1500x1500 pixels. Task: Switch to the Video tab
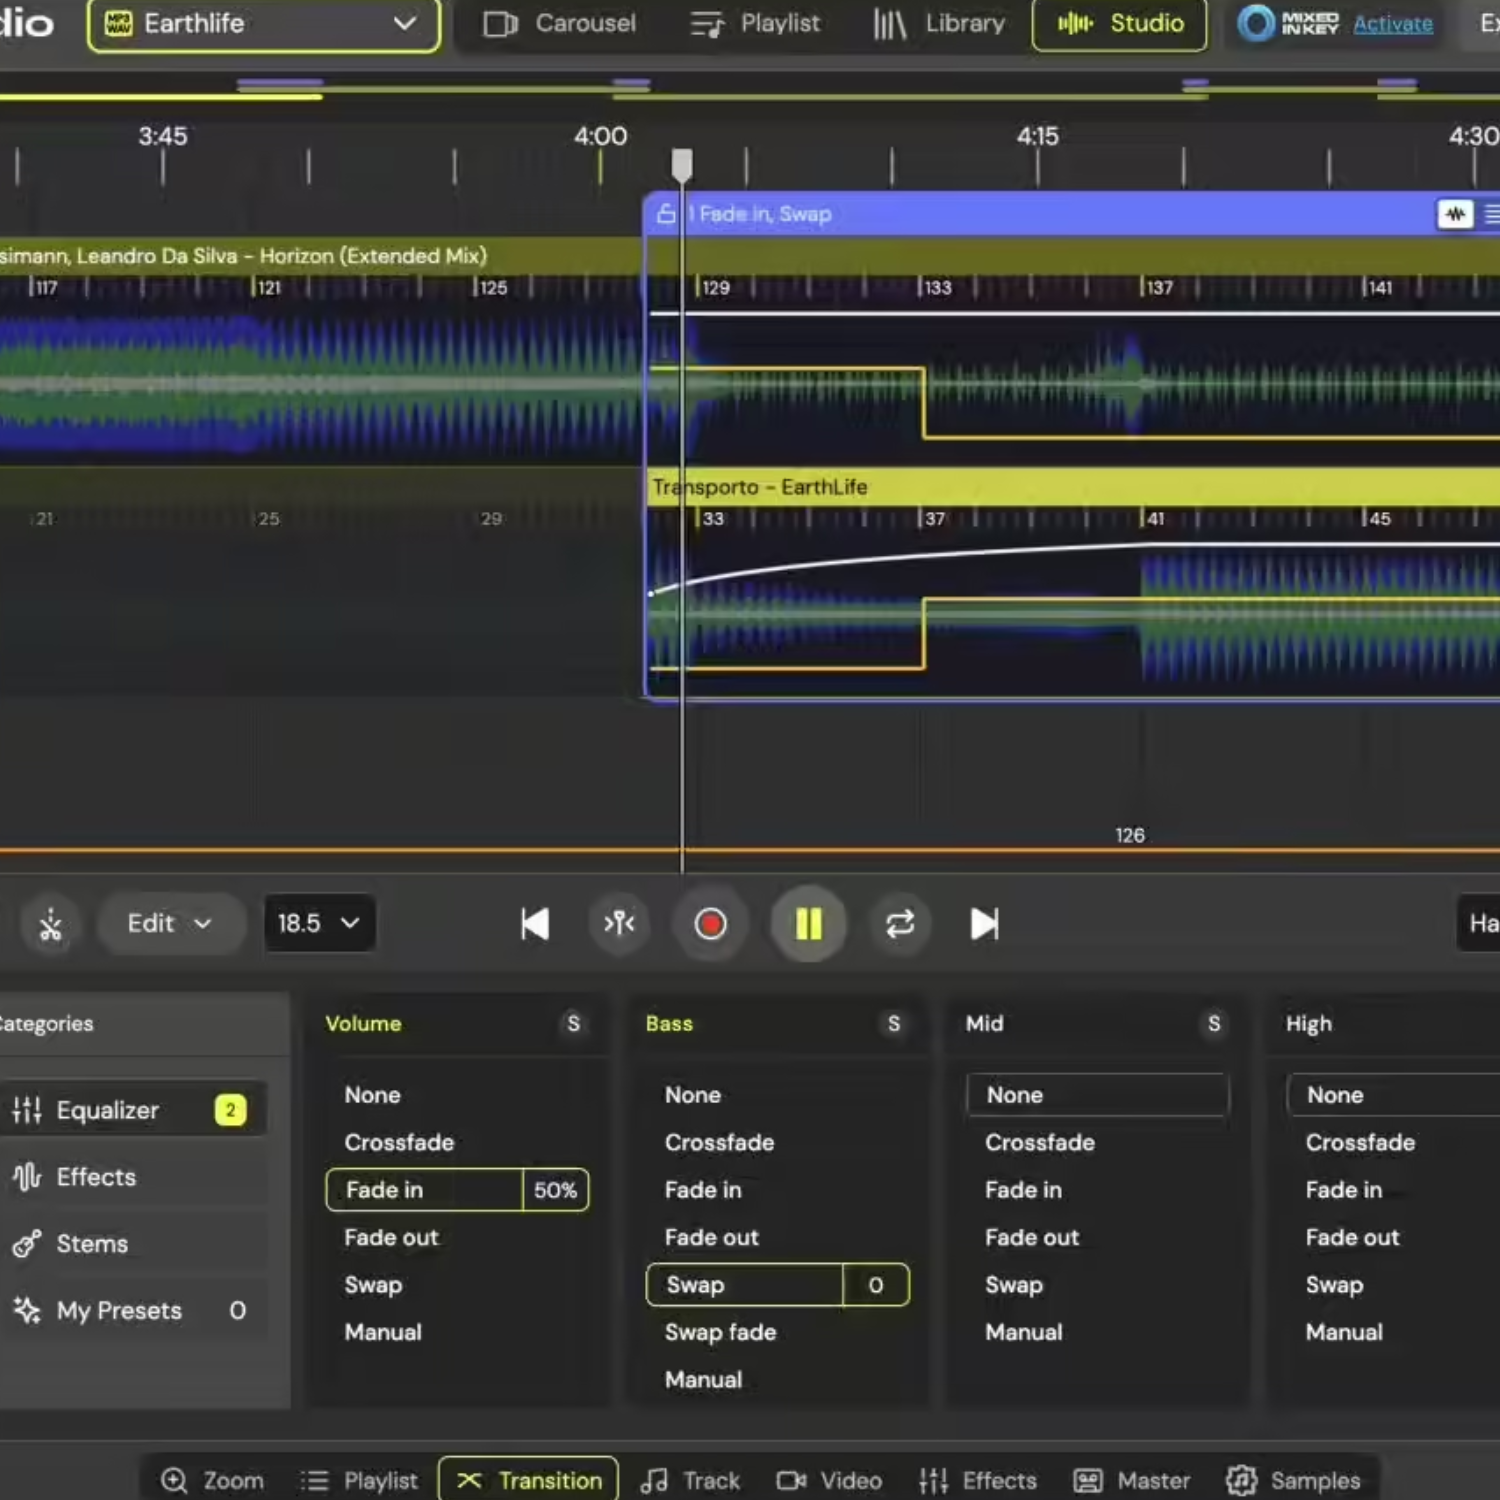click(830, 1480)
